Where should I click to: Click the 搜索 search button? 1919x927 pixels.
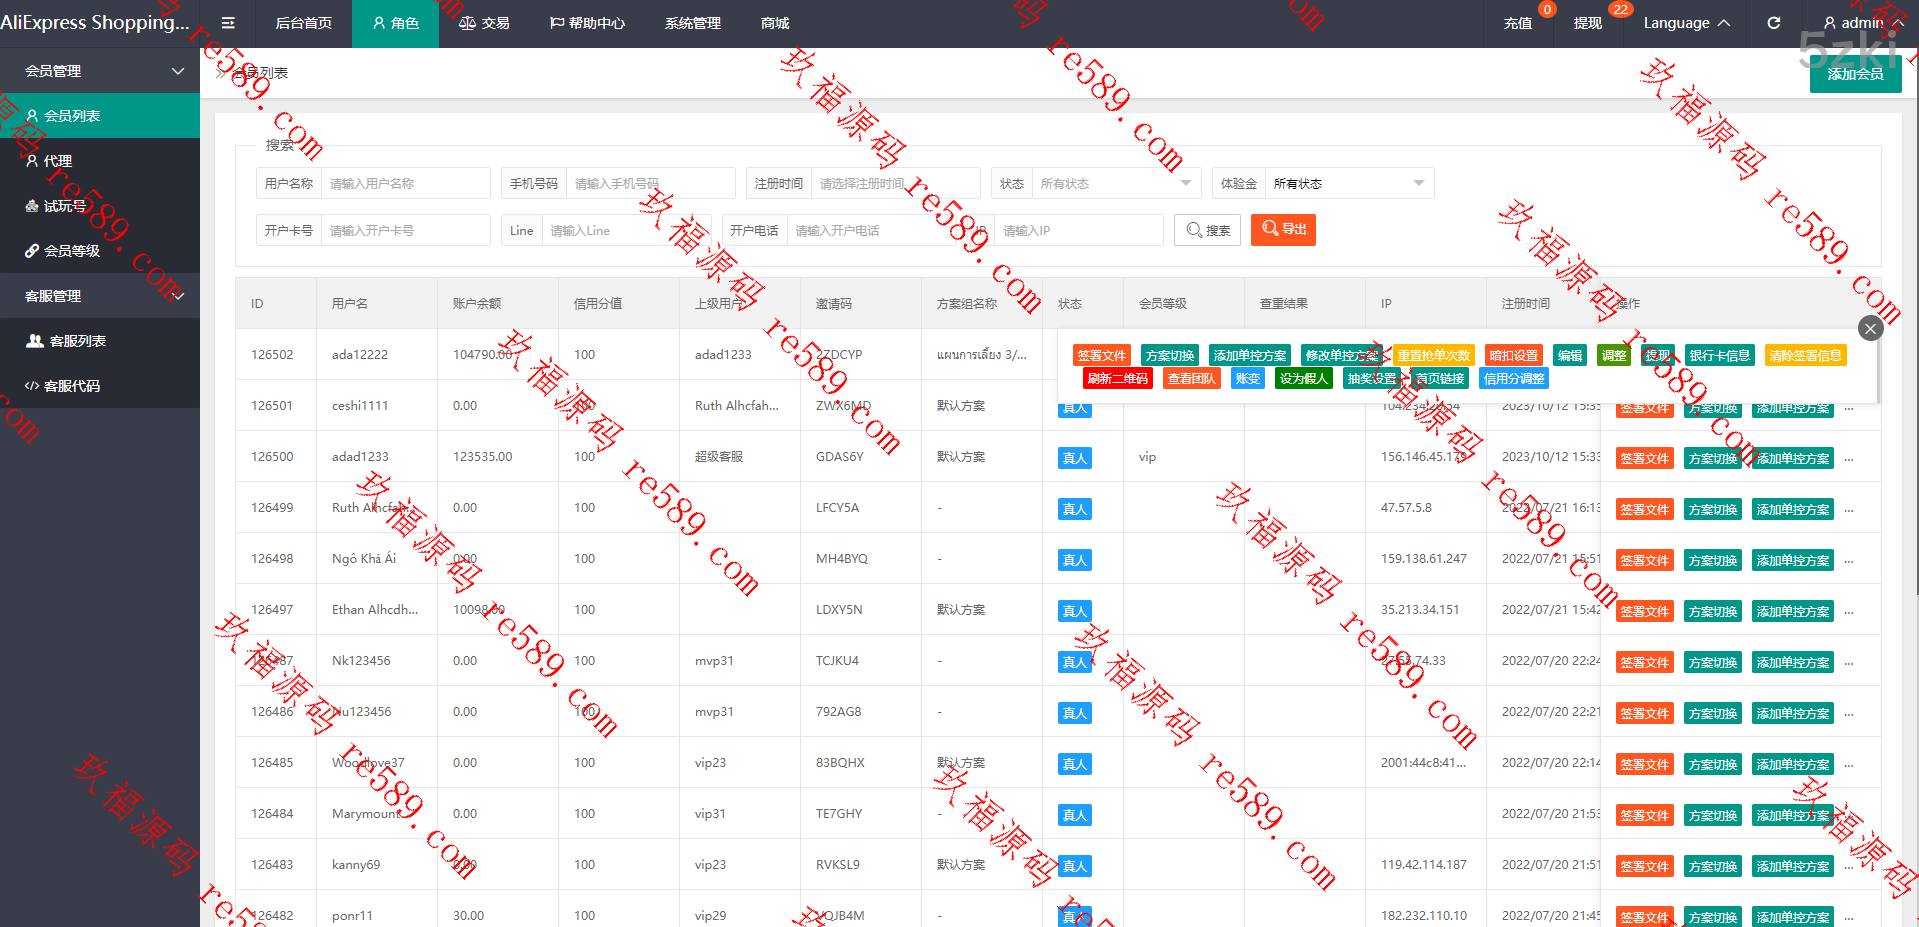[x=1207, y=230]
